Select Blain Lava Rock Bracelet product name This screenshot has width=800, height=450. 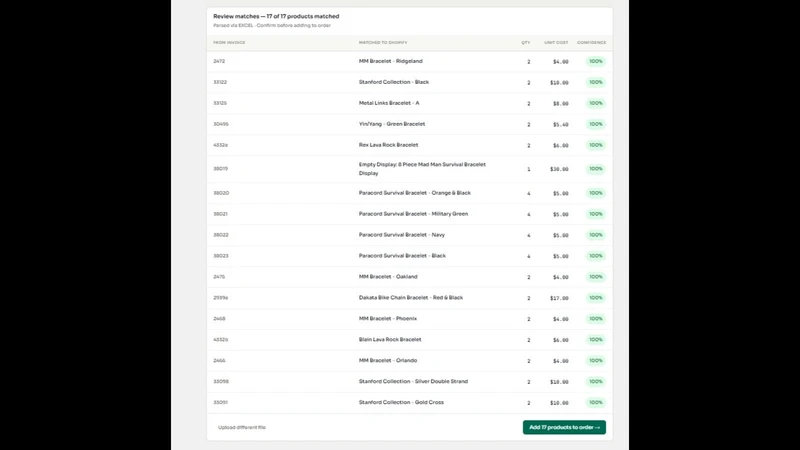tap(390, 339)
